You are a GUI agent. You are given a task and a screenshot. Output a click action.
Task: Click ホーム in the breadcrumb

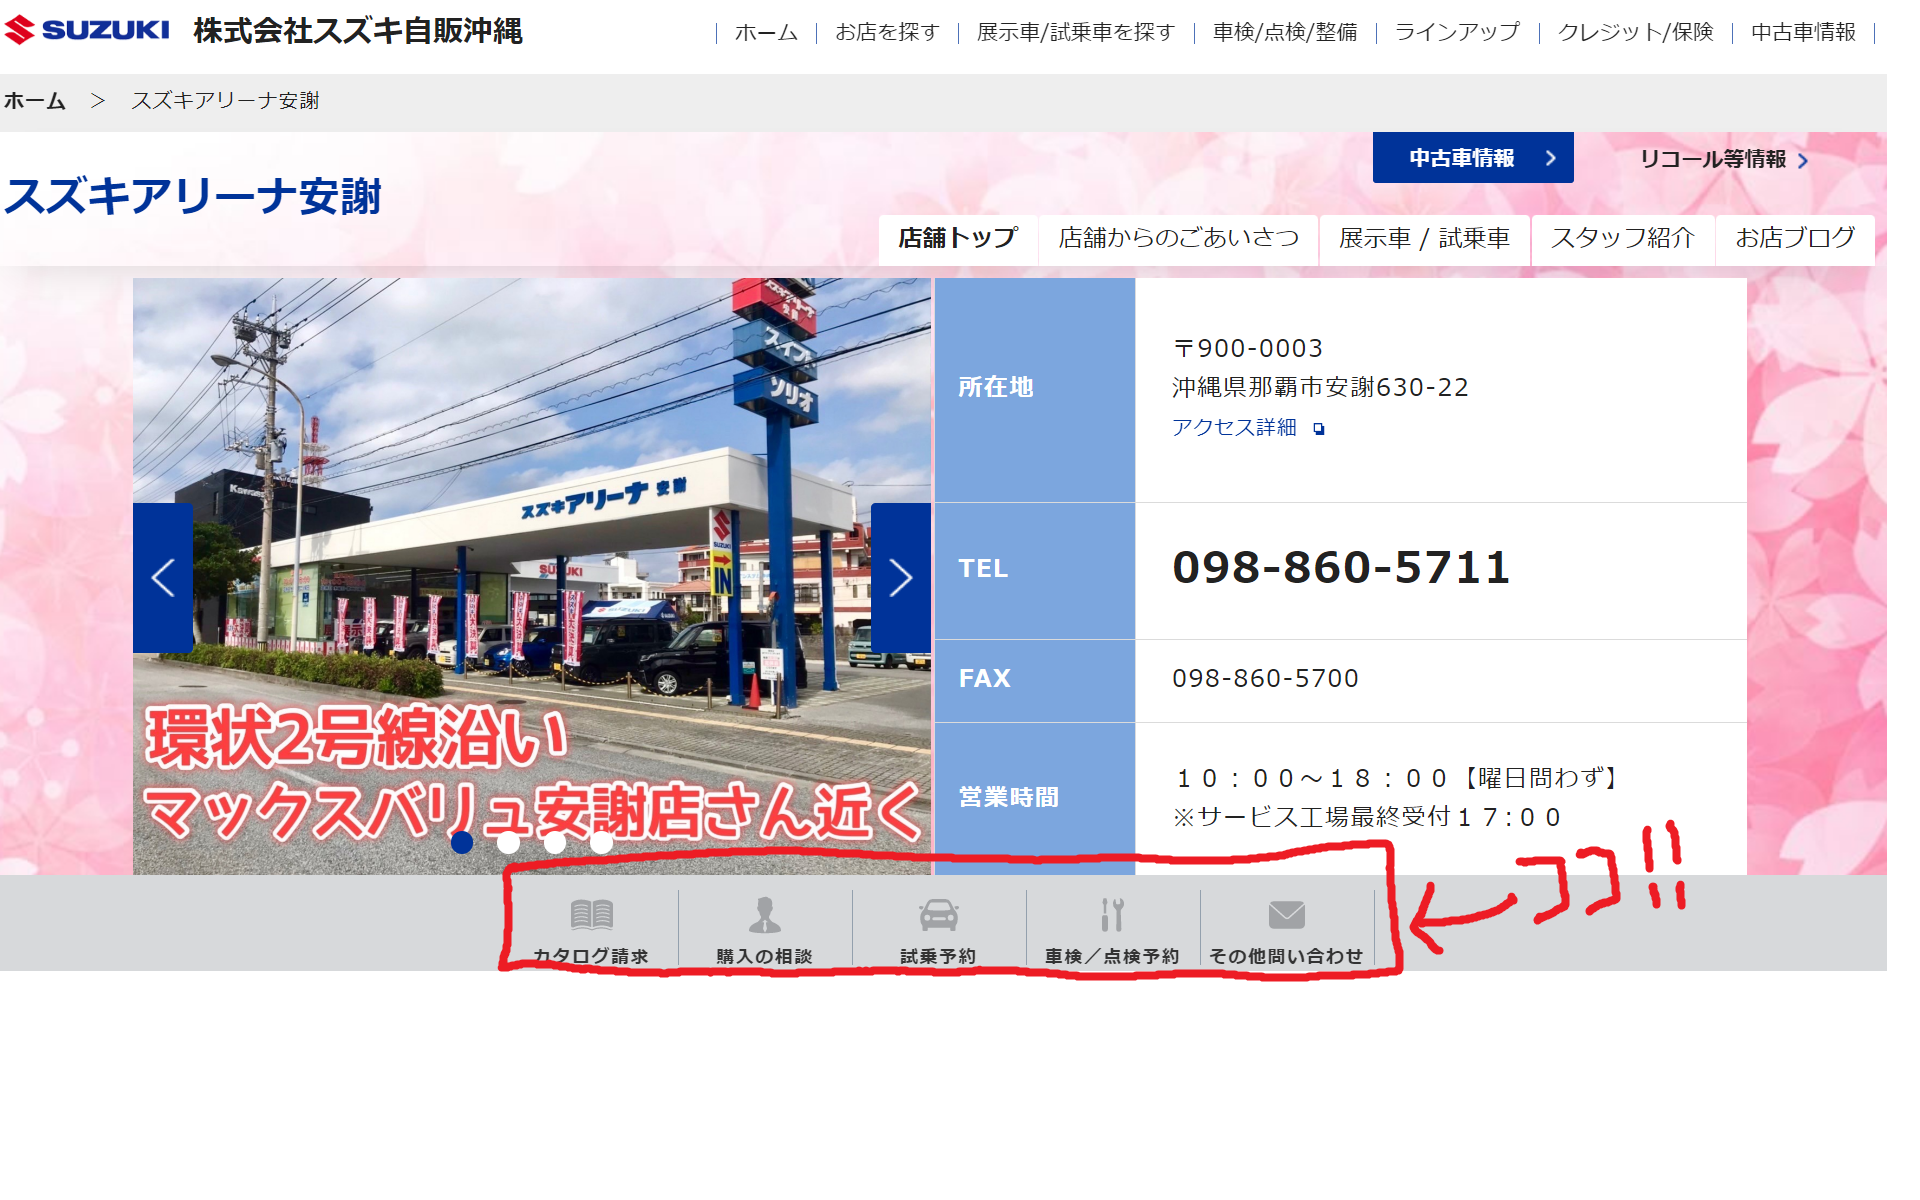(35, 101)
